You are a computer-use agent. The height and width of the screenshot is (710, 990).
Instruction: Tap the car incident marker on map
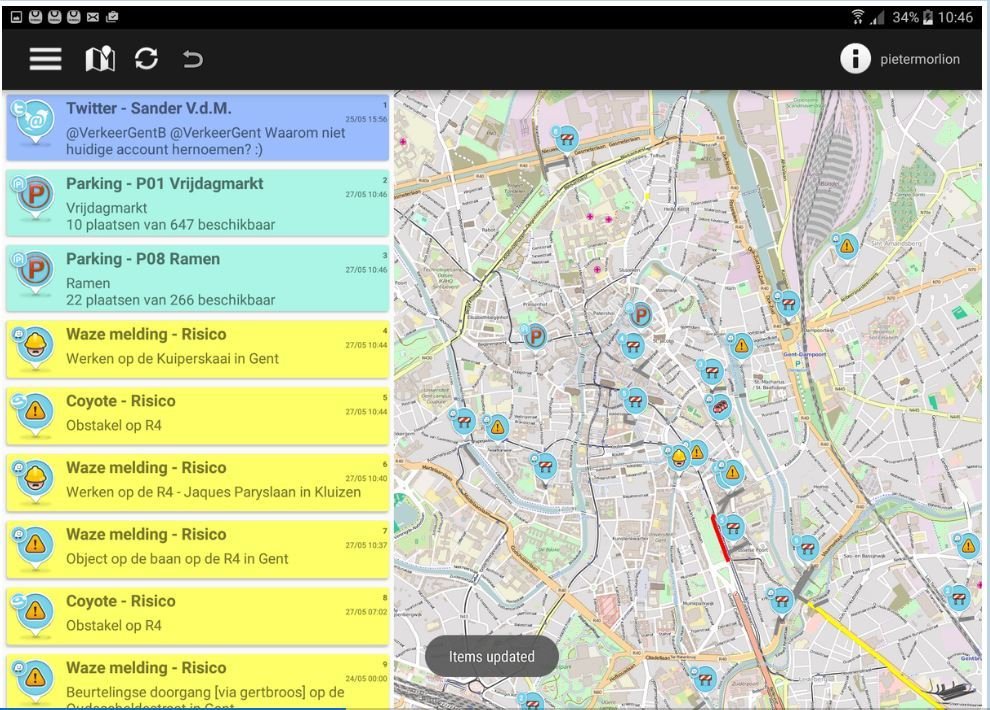[719, 407]
